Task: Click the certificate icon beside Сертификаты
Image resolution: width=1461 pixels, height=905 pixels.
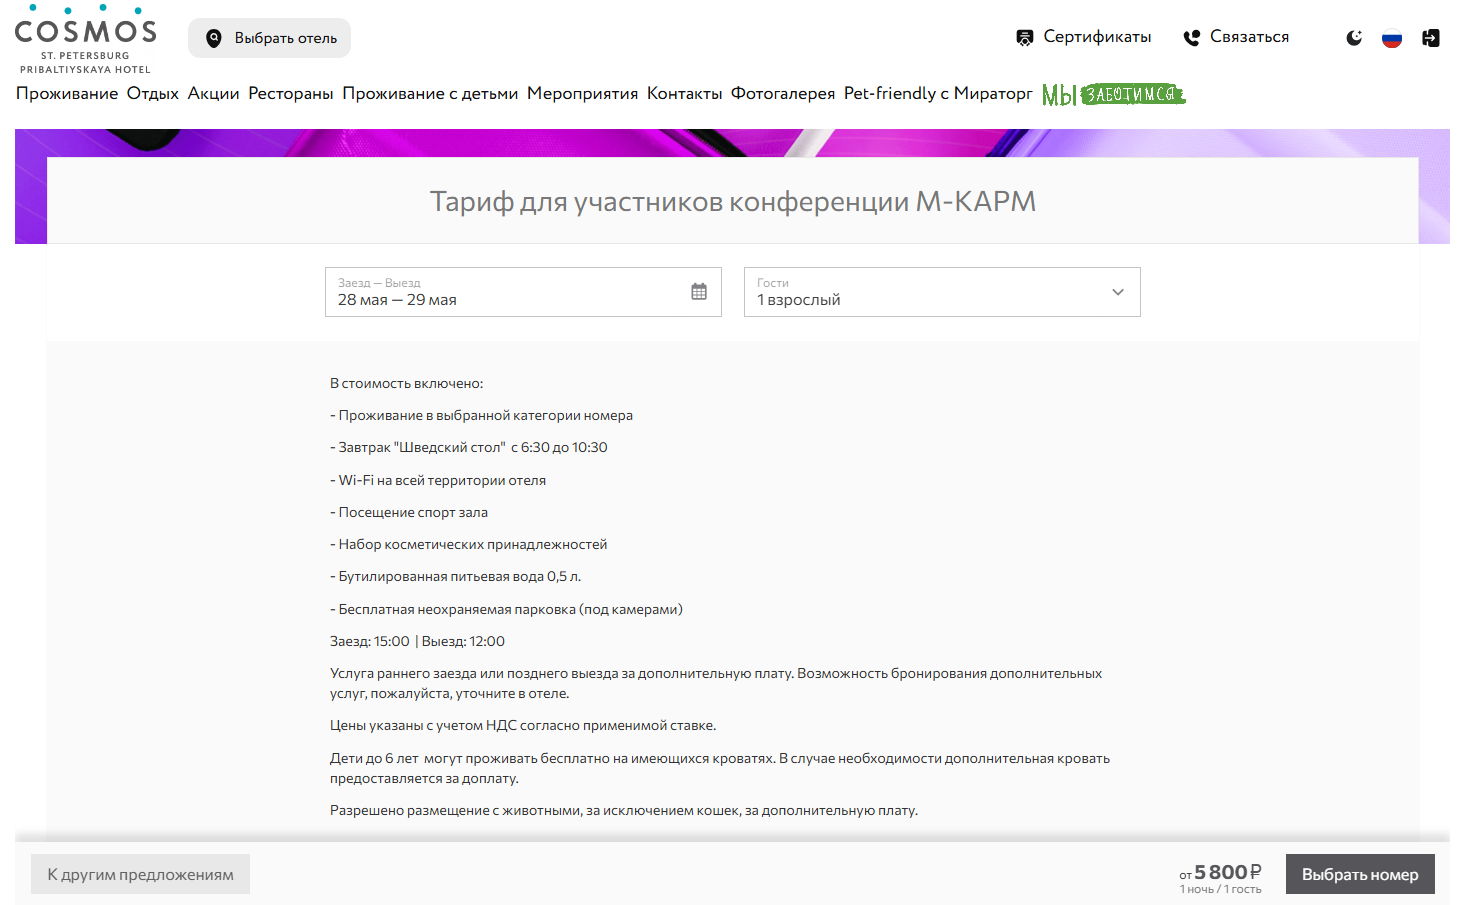Action: [1024, 38]
